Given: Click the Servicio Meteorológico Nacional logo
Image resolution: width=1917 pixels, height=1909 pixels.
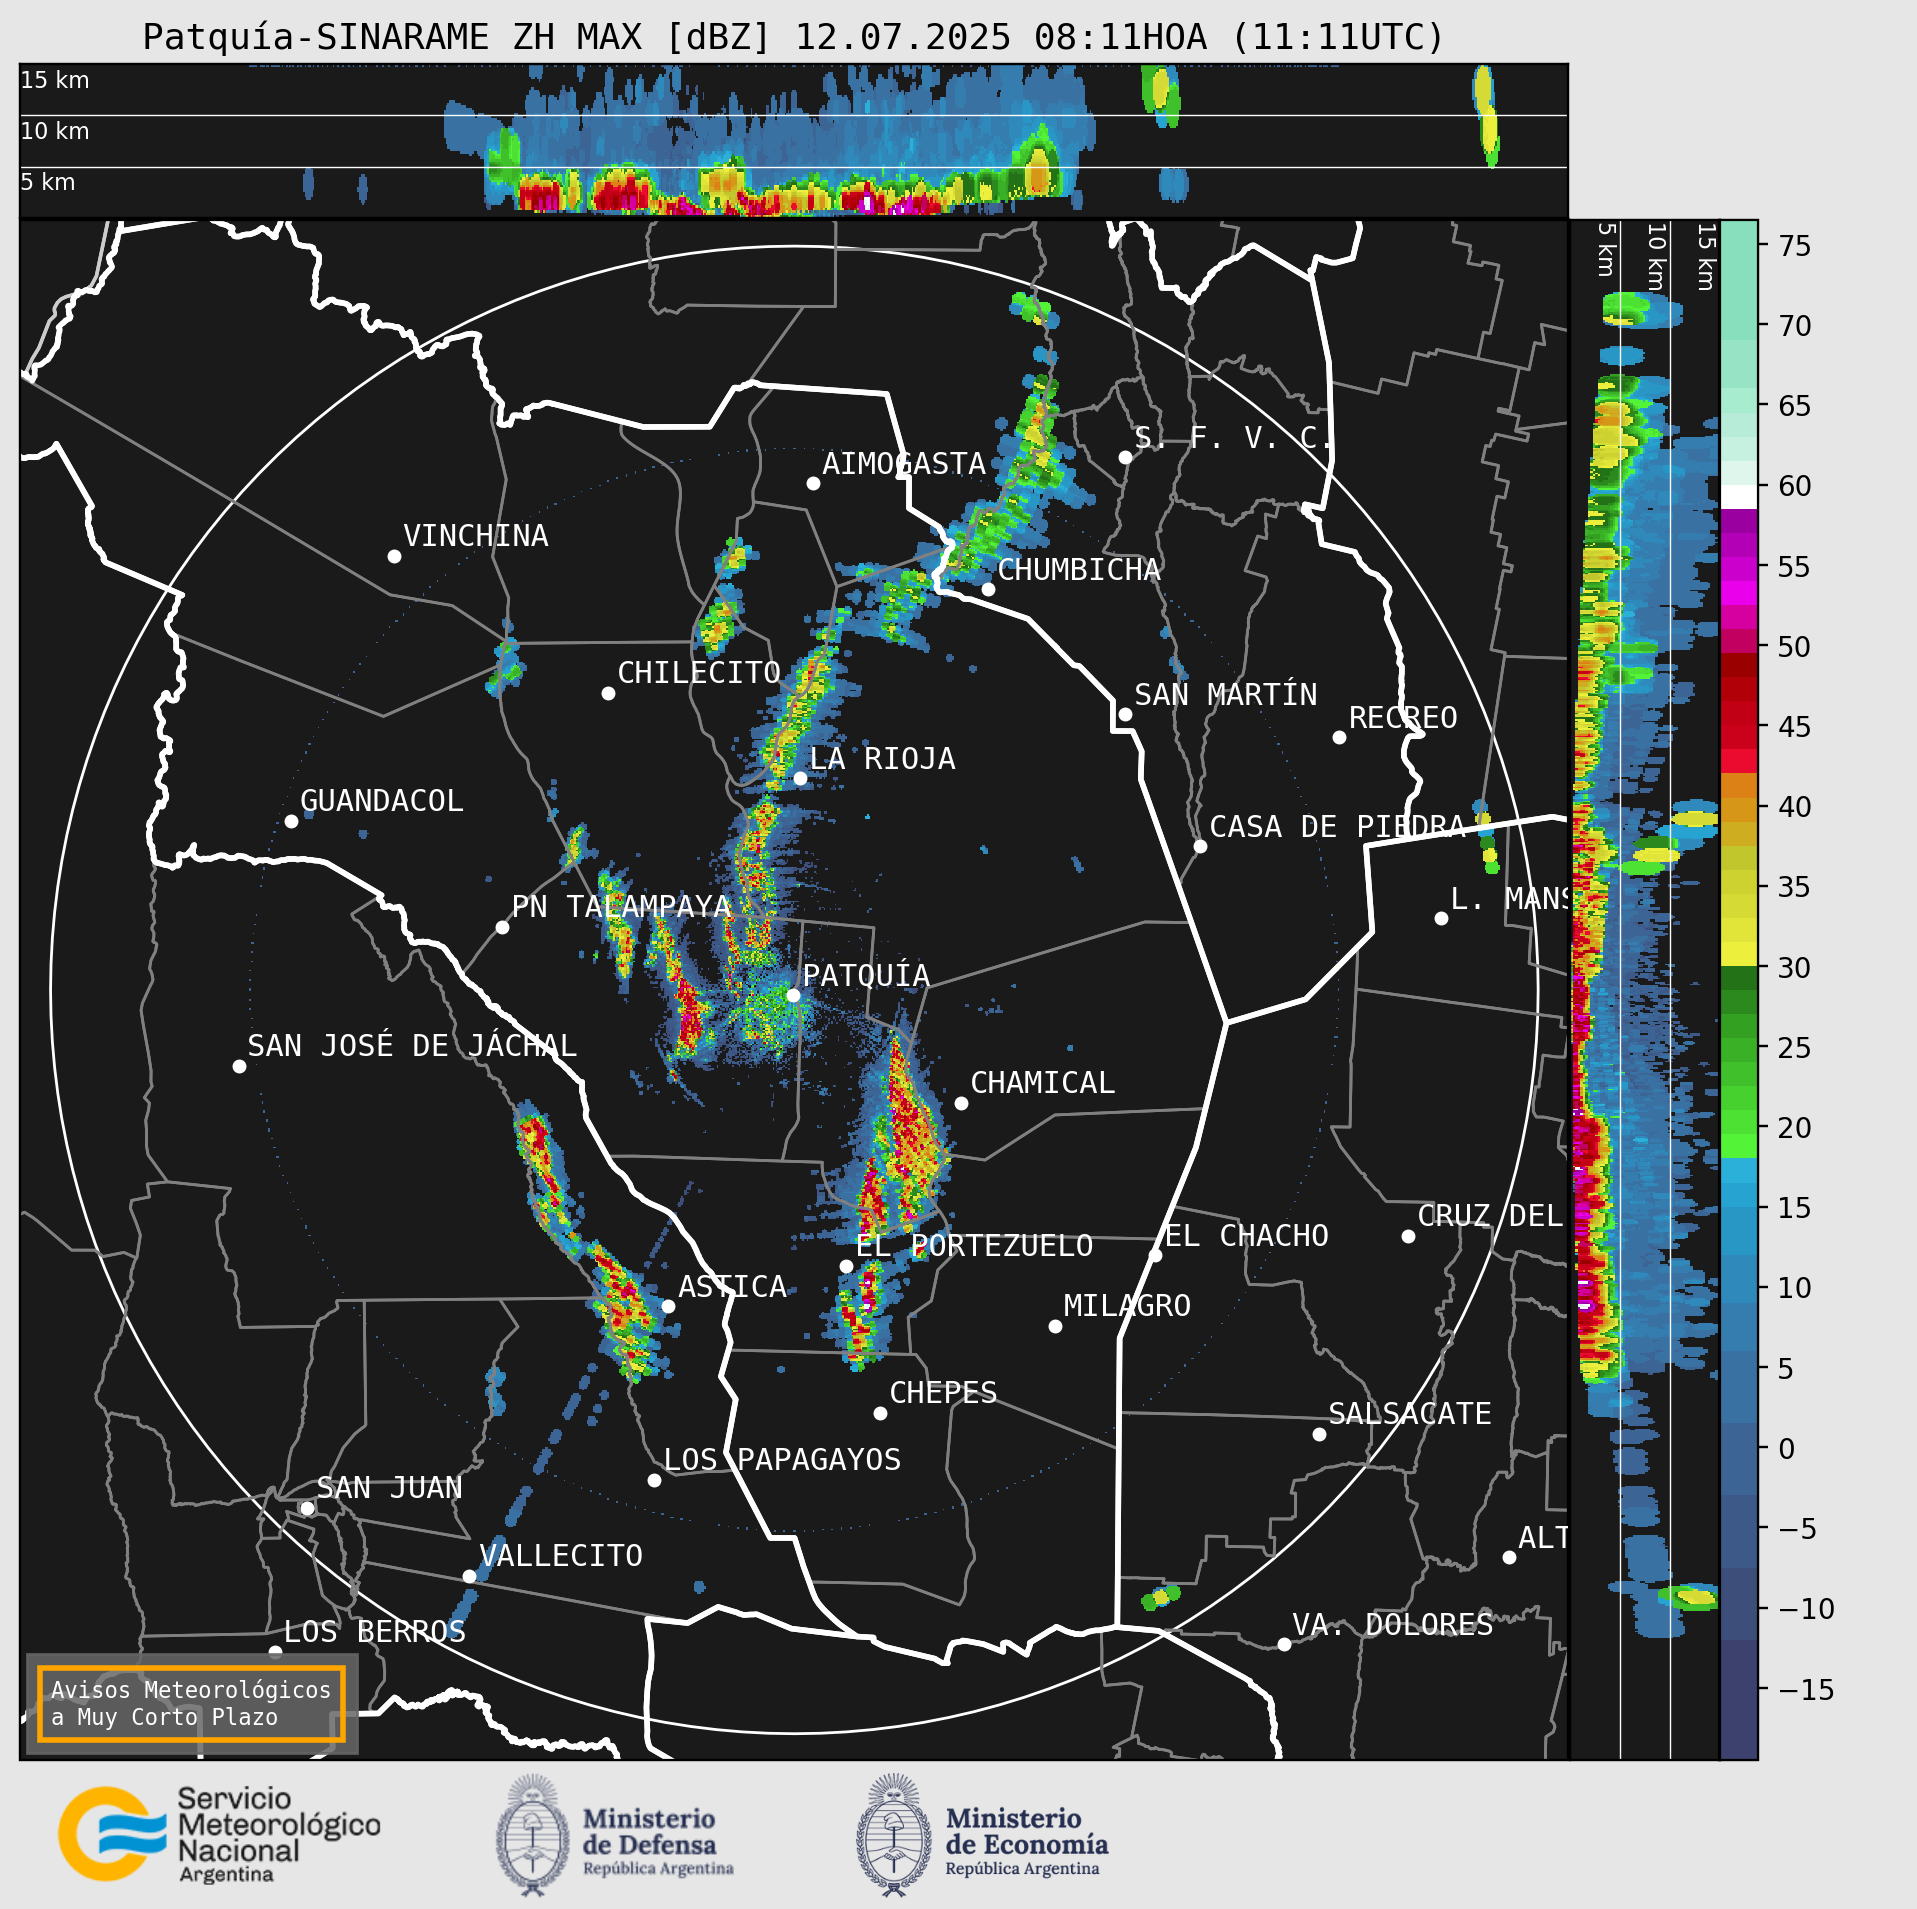Looking at the screenshot, I should (220, 1834).
